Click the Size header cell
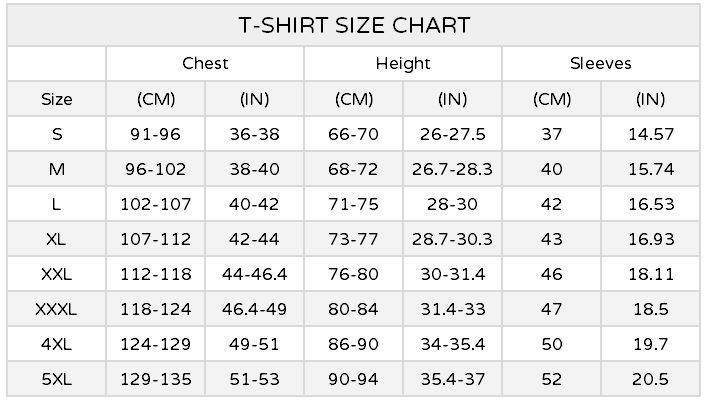This screenshot has height=400, width=704. pos(57,99)
